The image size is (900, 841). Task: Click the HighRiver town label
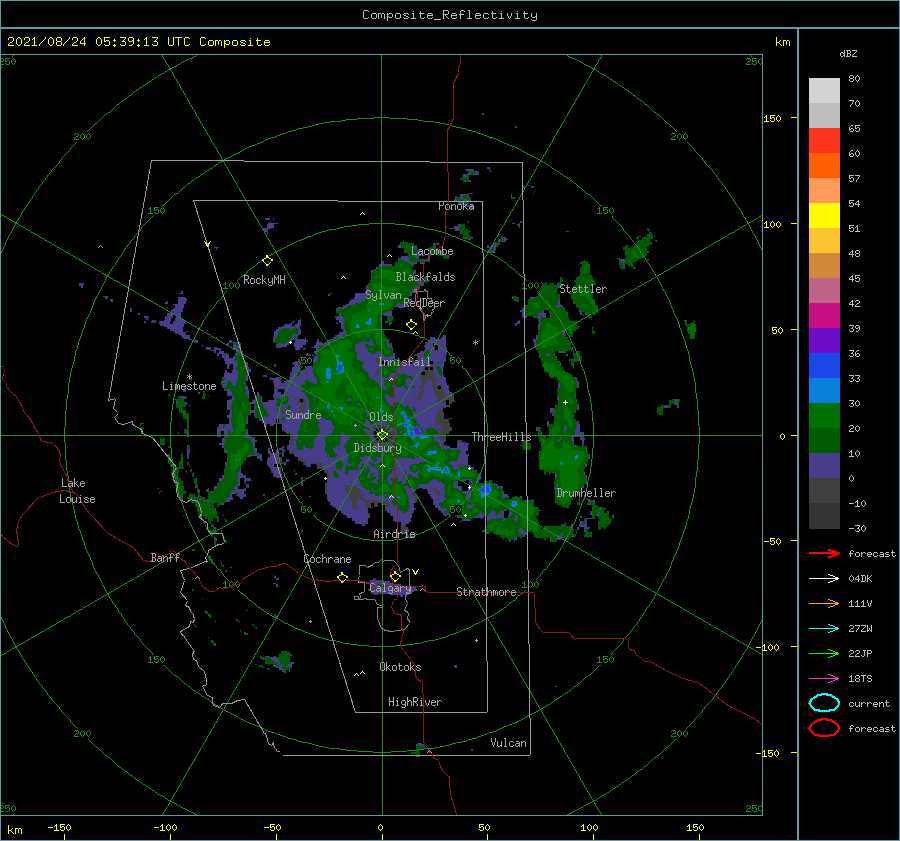[x=415, y=702]
